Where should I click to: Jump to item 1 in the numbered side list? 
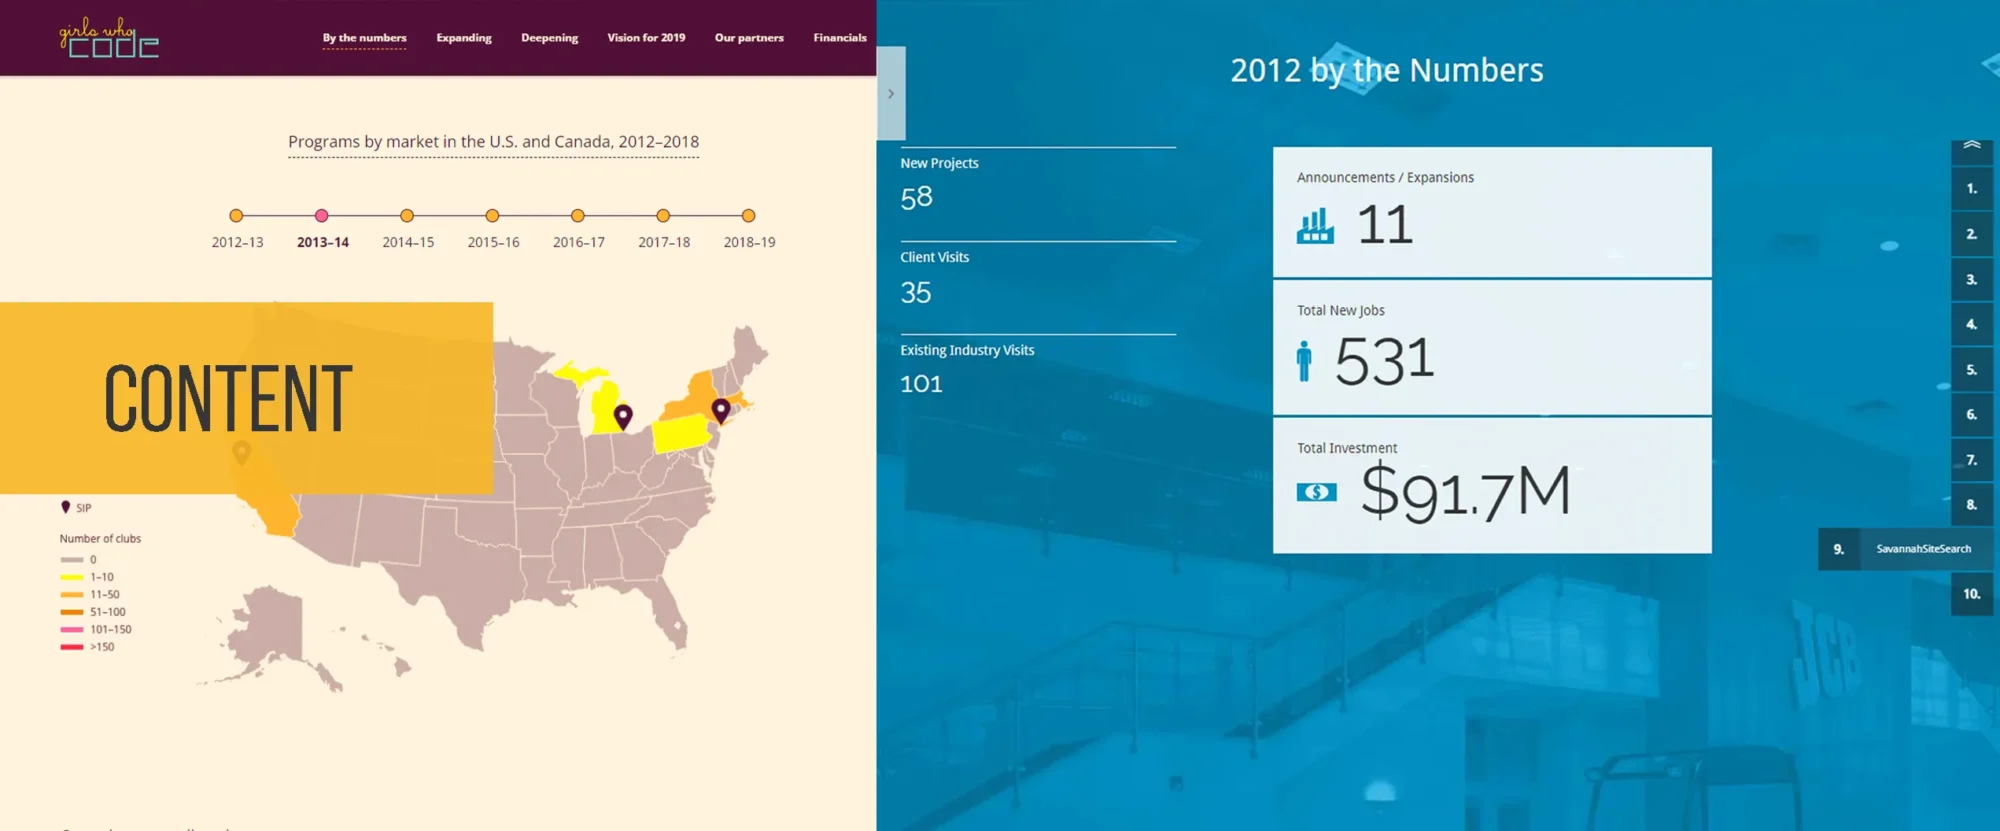click(x=1972, y=188)
